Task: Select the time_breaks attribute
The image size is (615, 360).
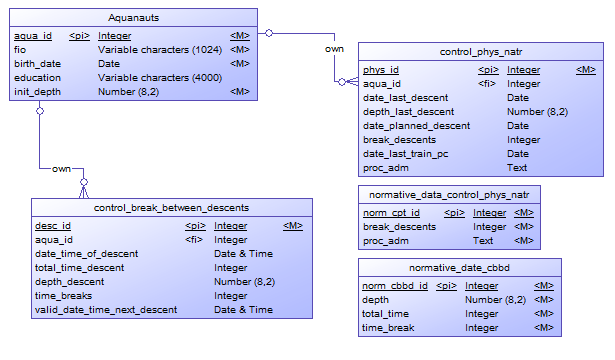Action: (64, 296)
